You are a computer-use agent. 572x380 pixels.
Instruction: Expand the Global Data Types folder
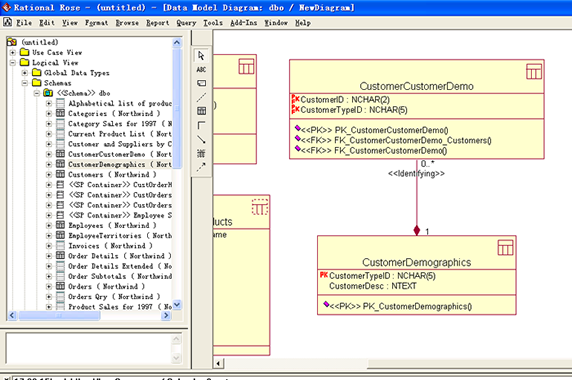(25, 73)
